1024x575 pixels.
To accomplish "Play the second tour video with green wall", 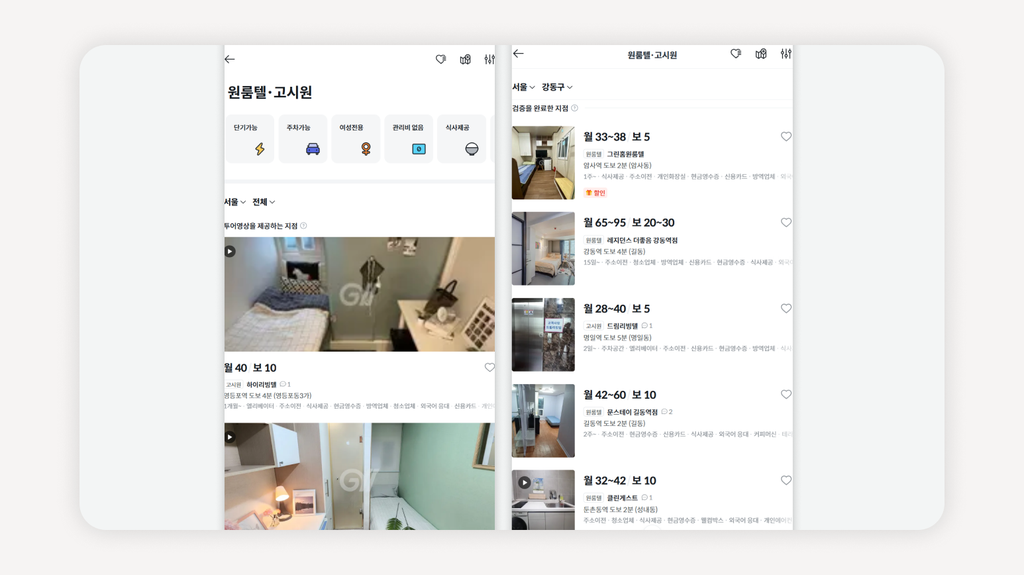I will 230,436.
